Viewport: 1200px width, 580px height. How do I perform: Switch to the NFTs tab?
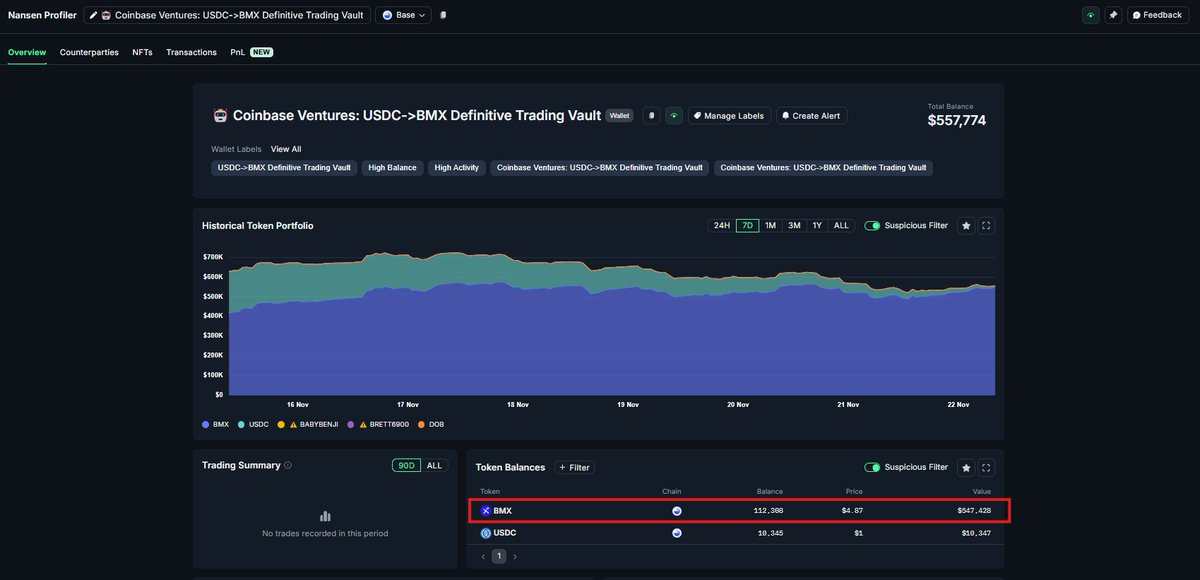coord(142,52)
